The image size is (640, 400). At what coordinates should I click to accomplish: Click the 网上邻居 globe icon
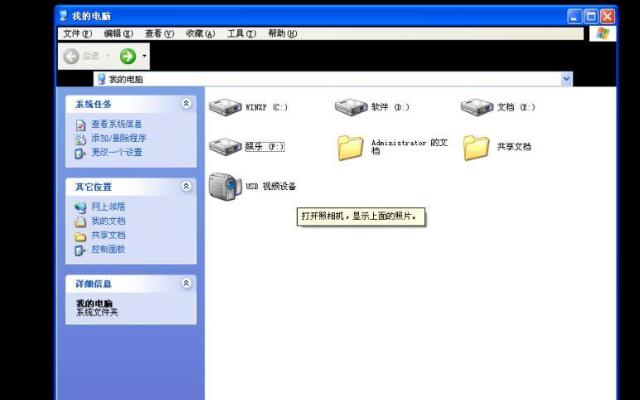point(80,207)
